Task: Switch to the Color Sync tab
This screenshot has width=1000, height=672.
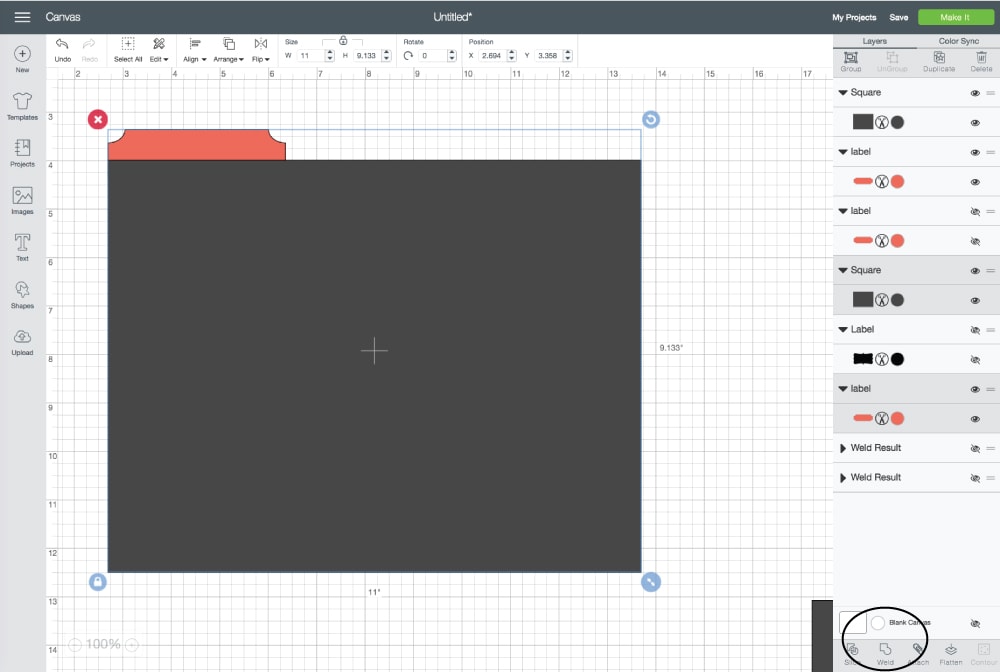Action: [958, 41]
